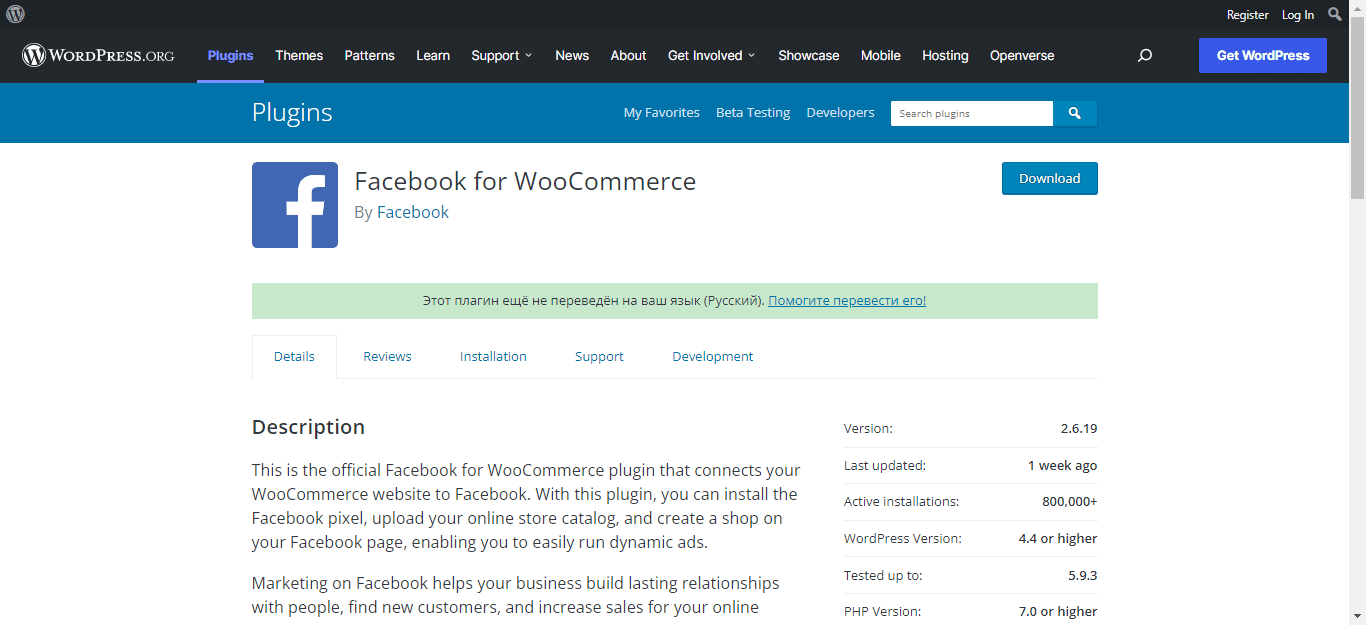1366x625 pixels.
Task: Click the Get WordPress button
Action: [1262, 55]
